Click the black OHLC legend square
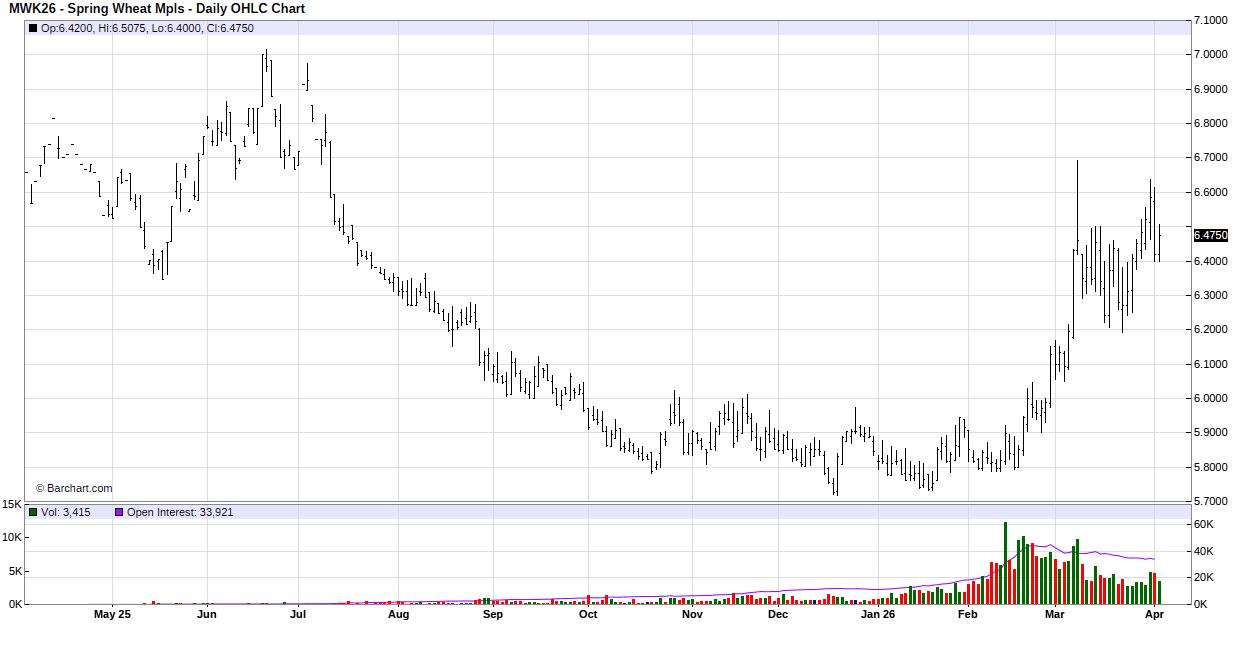Image resolution: width=1236 pixels, height=645 pixels. coord(33,28)
